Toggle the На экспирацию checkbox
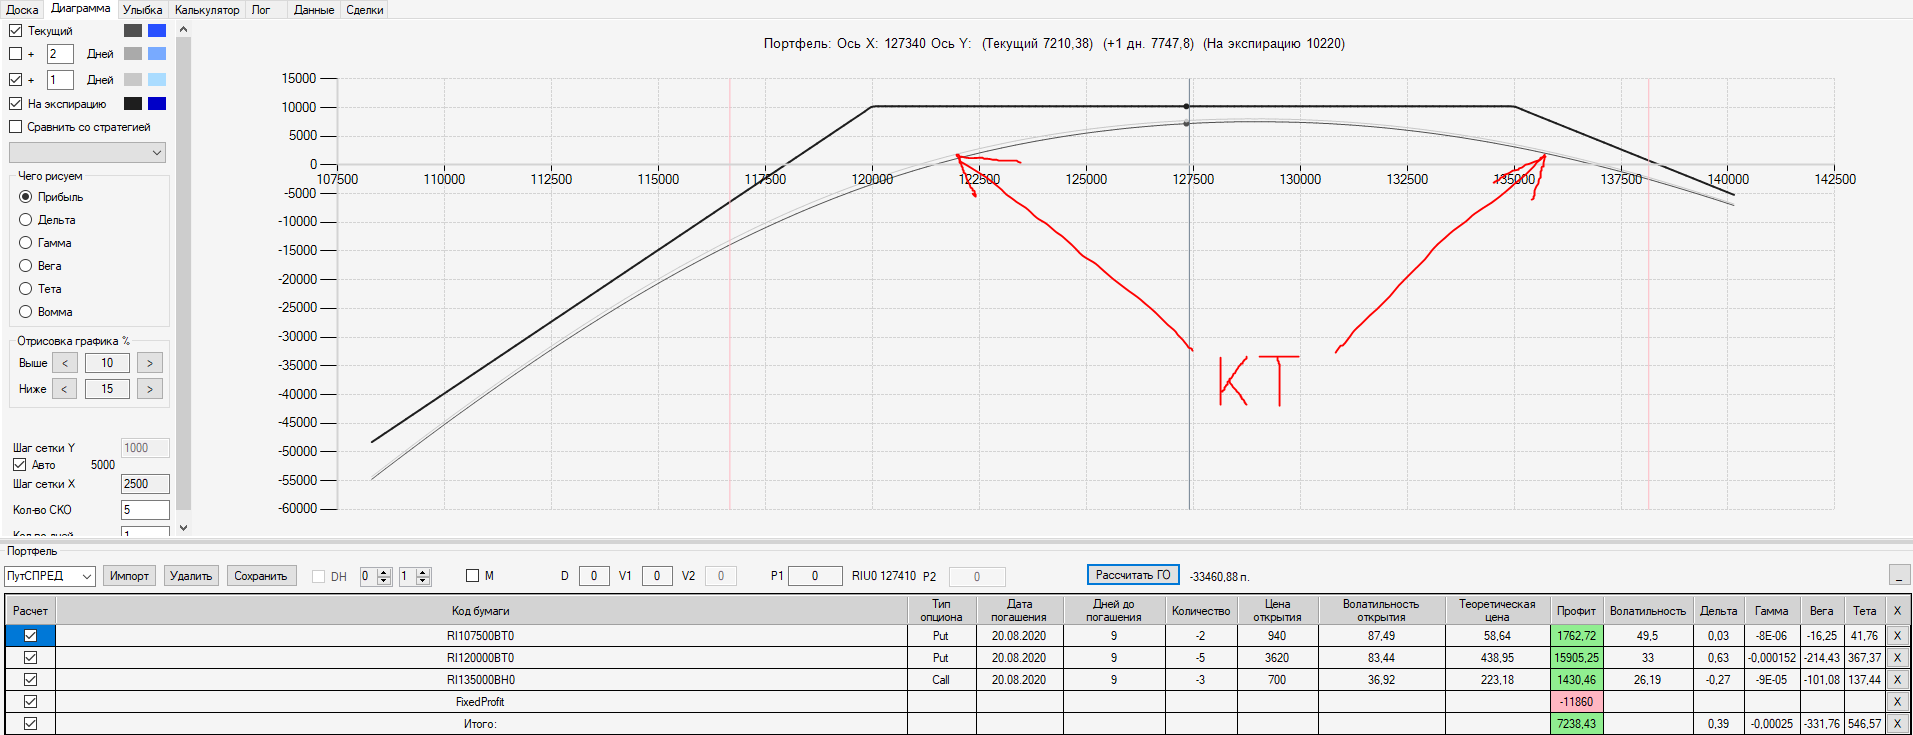The image size is (1913, 735). pos(16,104)
